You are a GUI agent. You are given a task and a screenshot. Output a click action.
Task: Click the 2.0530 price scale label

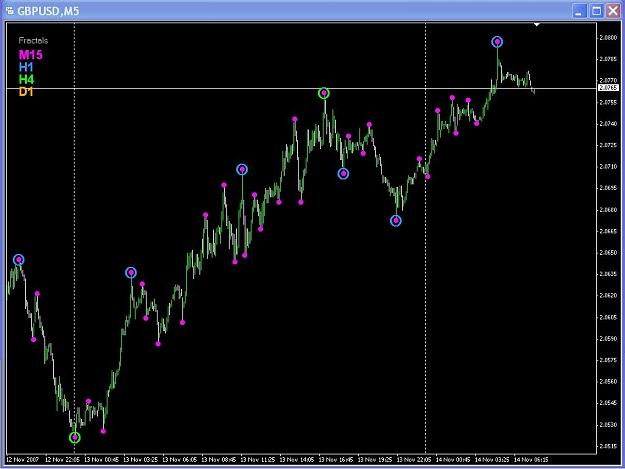tap(608, 425)
